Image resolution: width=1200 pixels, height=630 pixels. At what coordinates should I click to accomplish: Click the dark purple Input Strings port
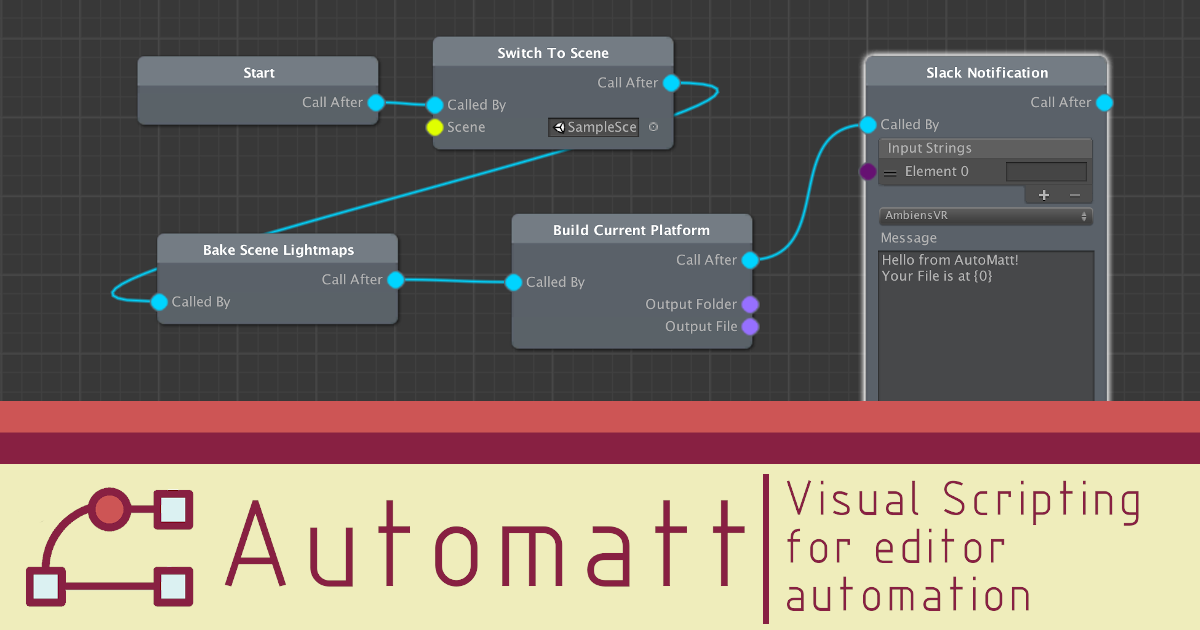pyautogui.click(x=868, y=171)
